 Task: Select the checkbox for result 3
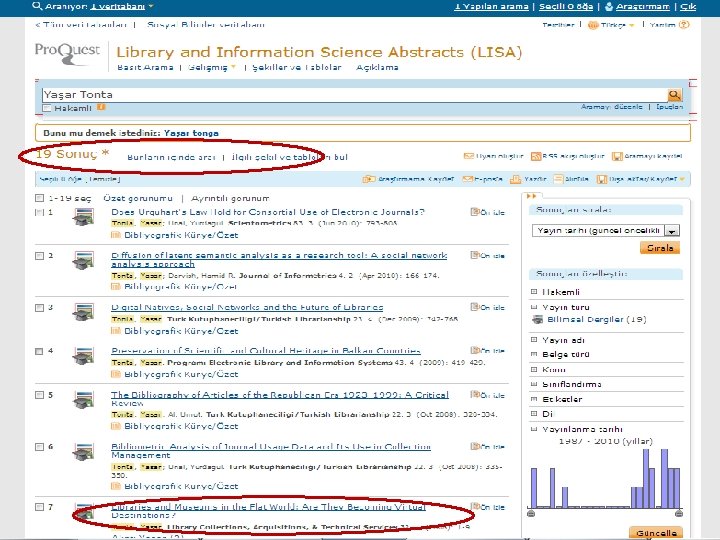click(39, 308)
